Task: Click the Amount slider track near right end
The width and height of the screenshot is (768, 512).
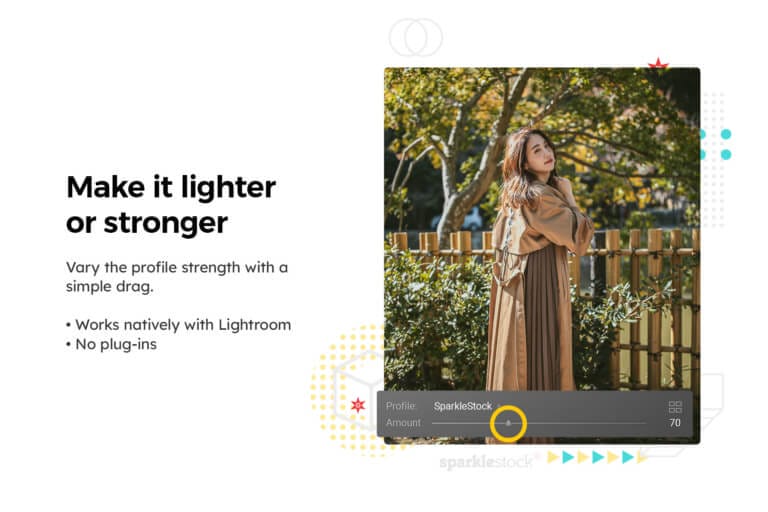Action: pos(634,423)
